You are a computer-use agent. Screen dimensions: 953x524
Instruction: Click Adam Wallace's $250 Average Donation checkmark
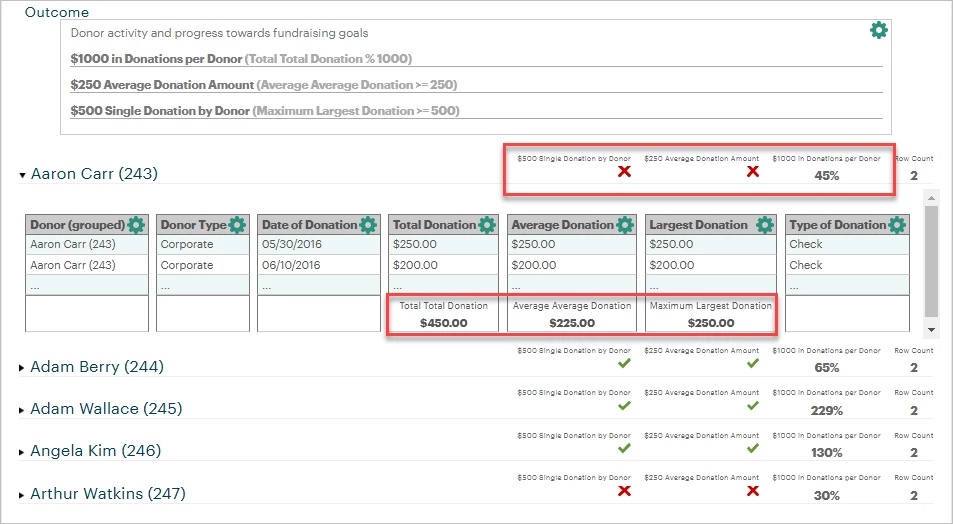[752, 405]
